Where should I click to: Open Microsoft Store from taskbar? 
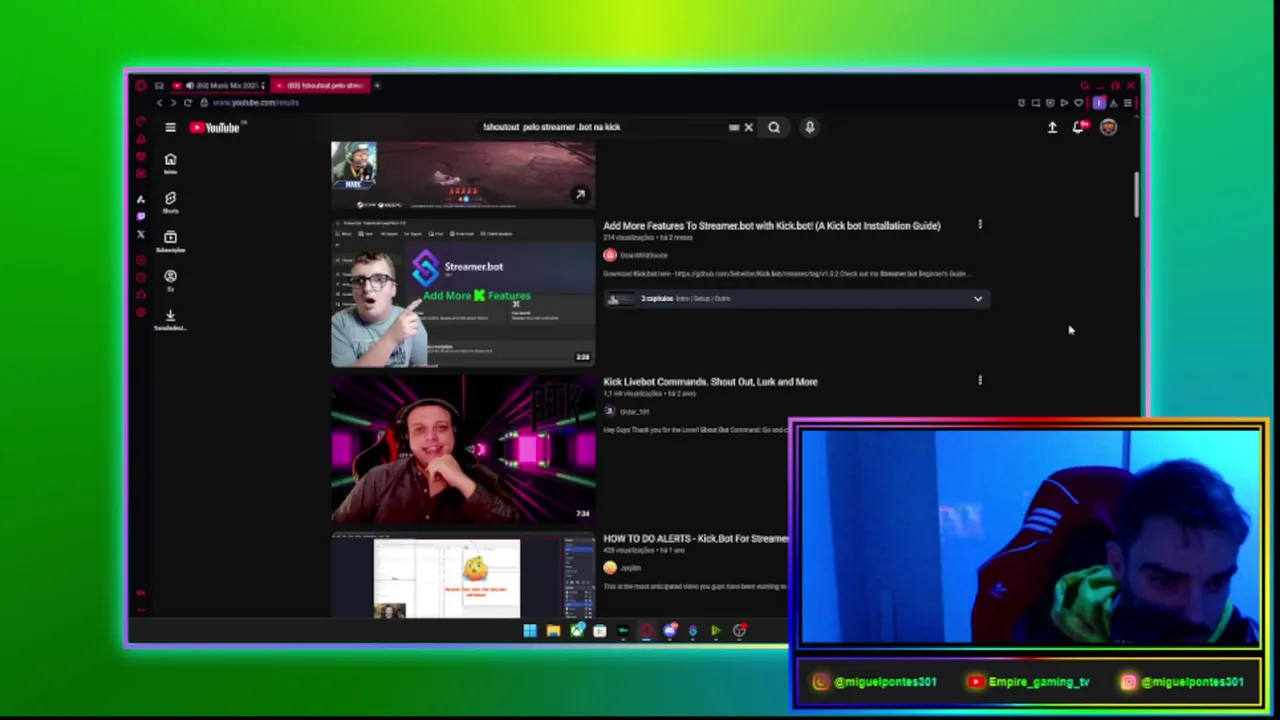pos(600,630)
